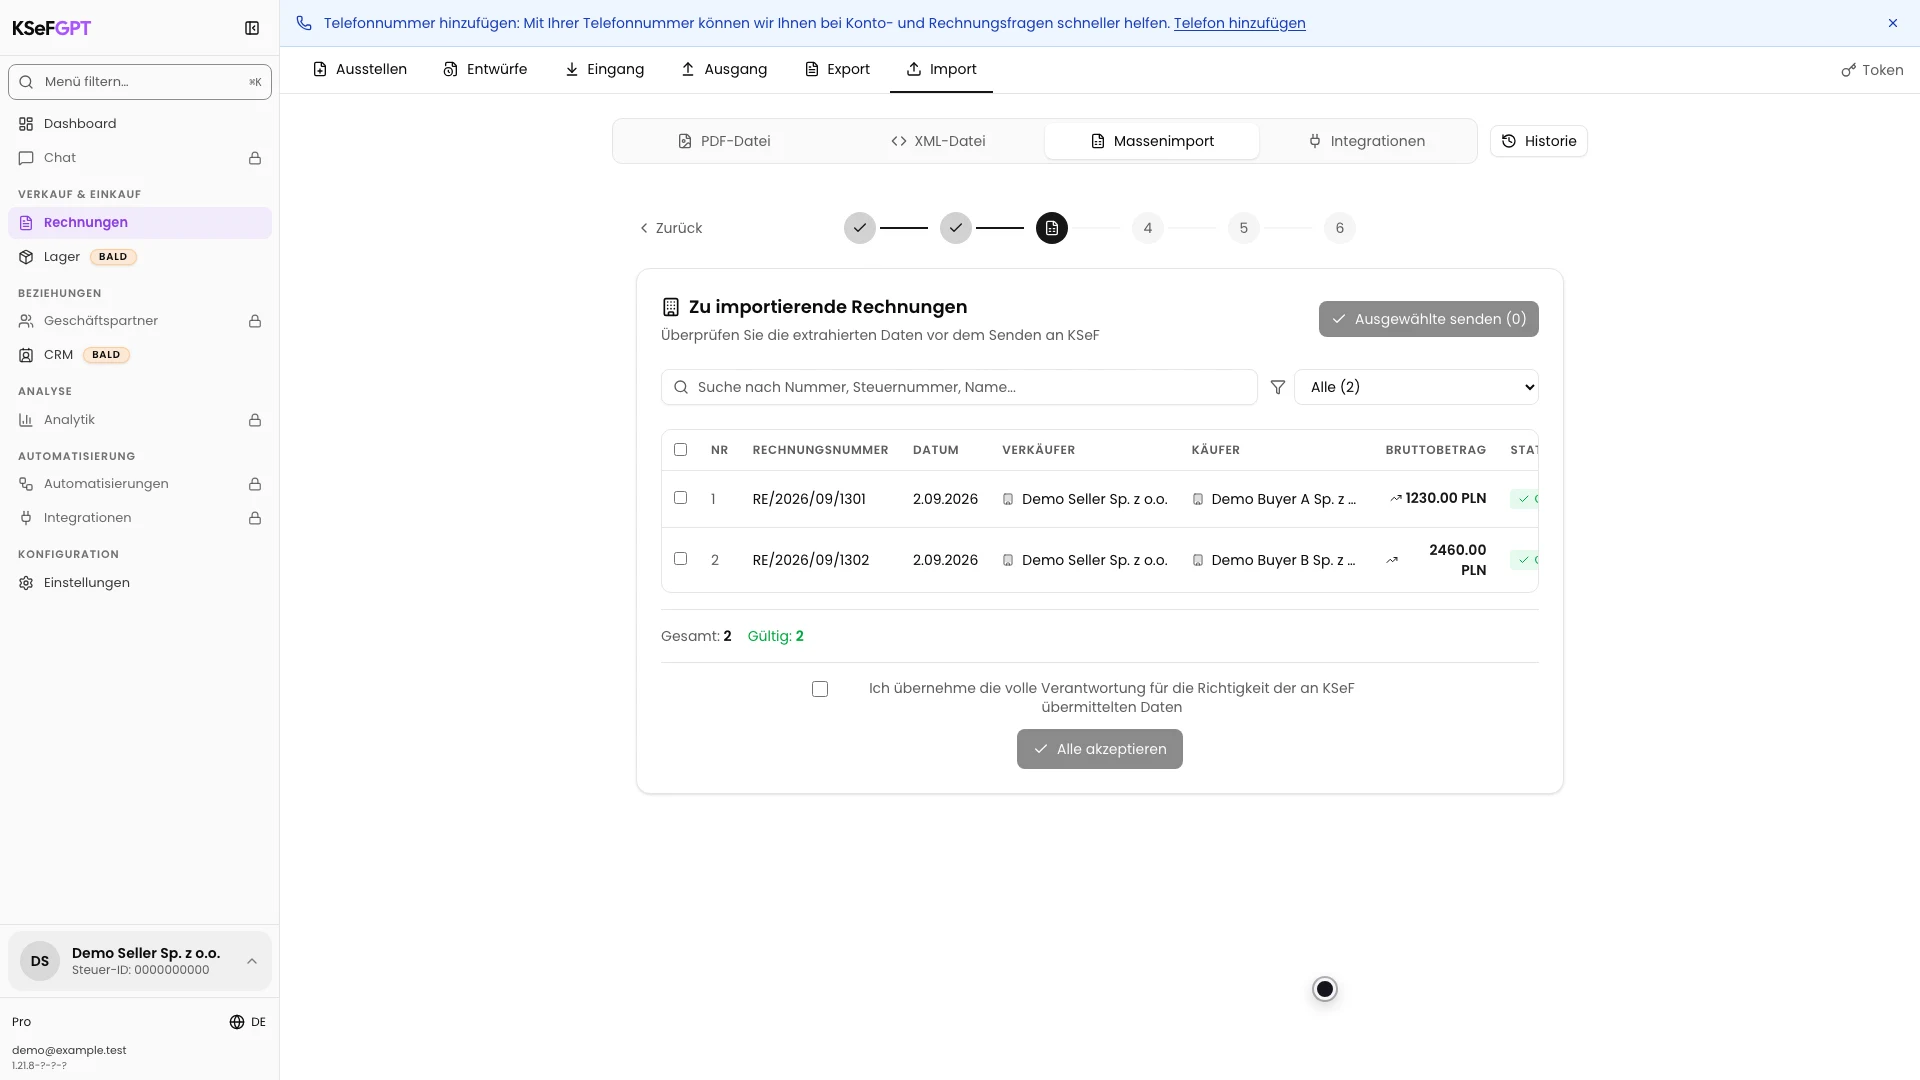Change language via the DE globe
Viewport: 1920px width, 1080px height.
[x=247, y=1022]
